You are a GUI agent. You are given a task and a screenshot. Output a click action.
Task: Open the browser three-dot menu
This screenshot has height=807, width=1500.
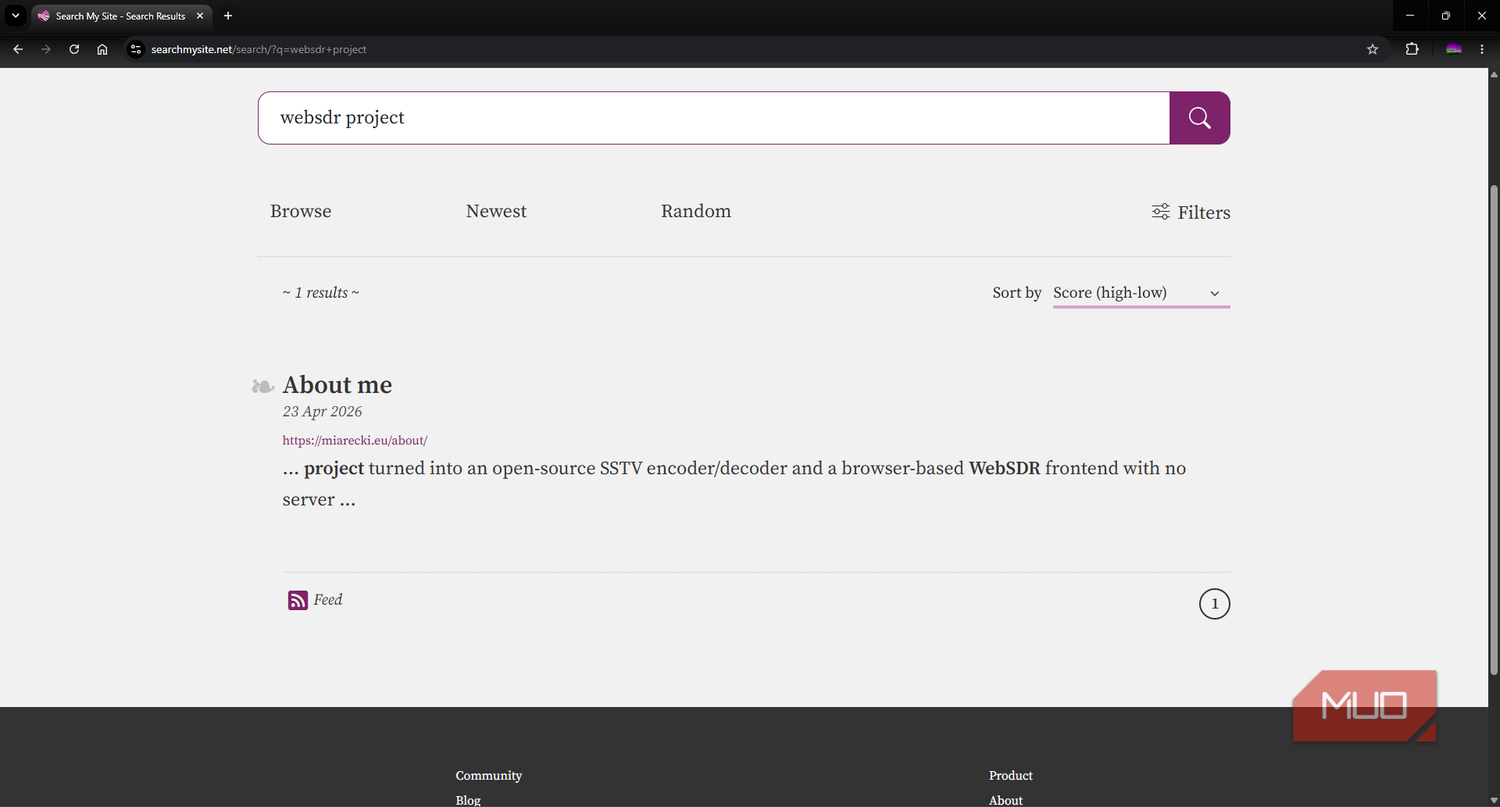pos(1481,49)
